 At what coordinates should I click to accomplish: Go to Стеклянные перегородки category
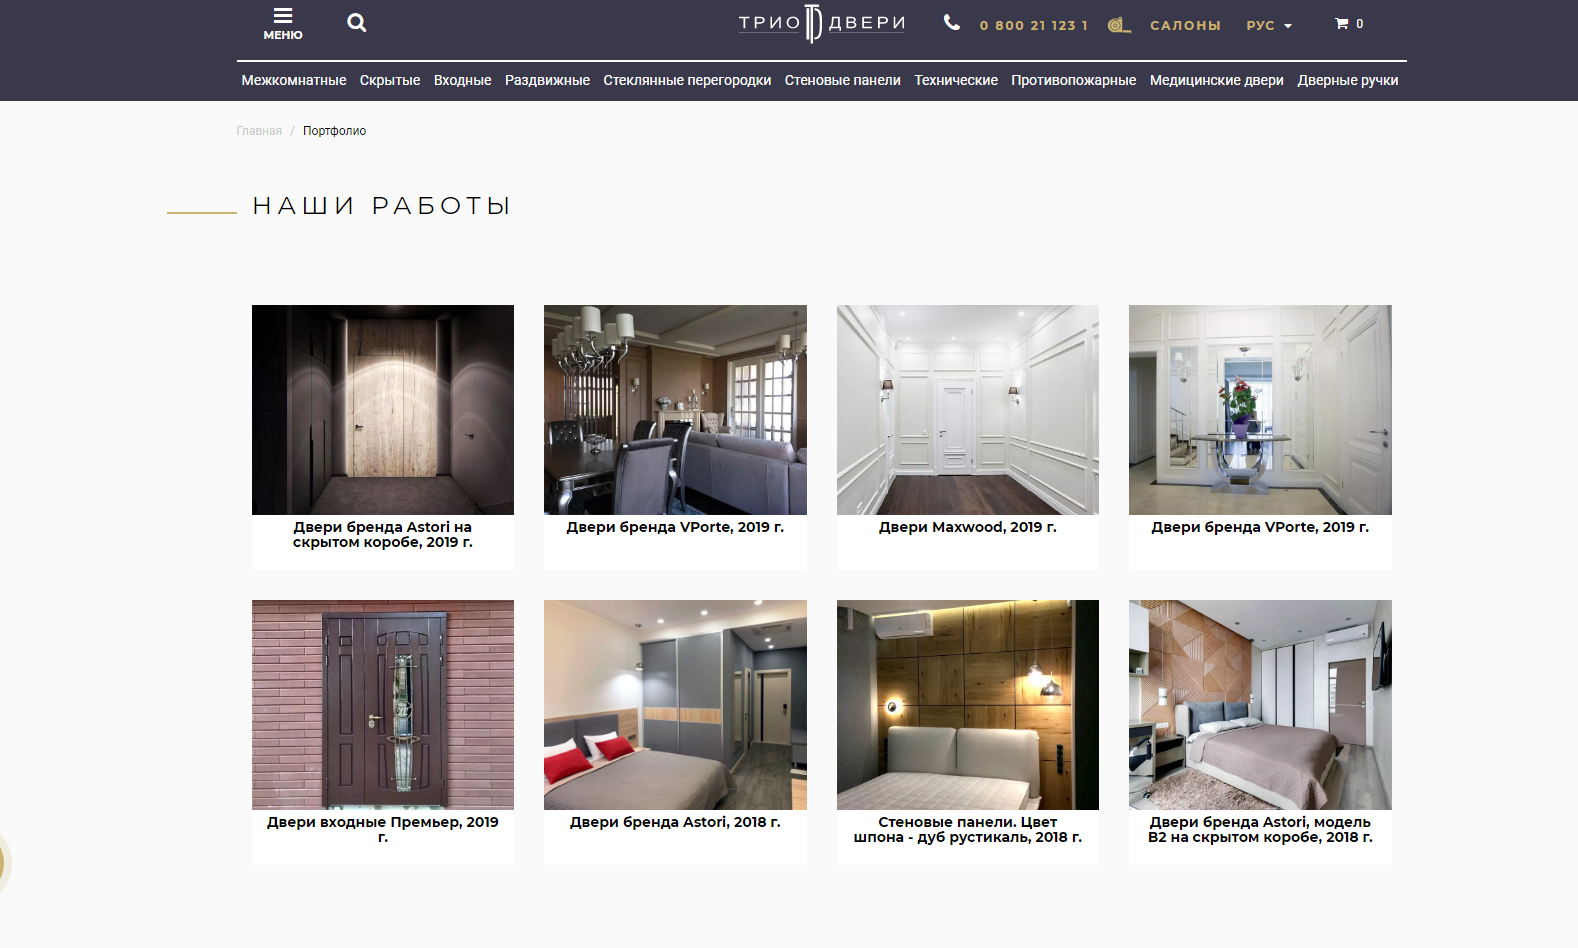coord(687,80)
